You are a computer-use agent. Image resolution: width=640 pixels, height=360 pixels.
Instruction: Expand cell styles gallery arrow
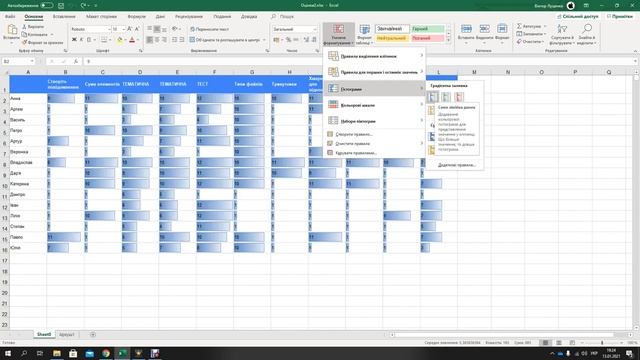(x=449, y=40)
